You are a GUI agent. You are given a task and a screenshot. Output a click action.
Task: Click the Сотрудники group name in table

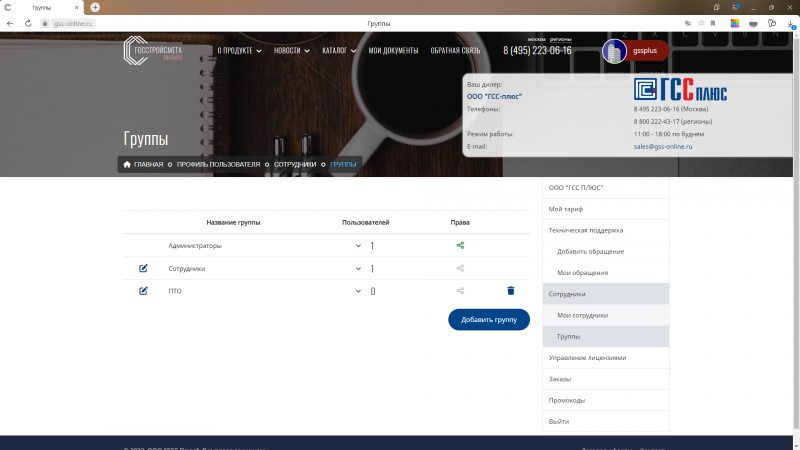click(x=187, y=269)
